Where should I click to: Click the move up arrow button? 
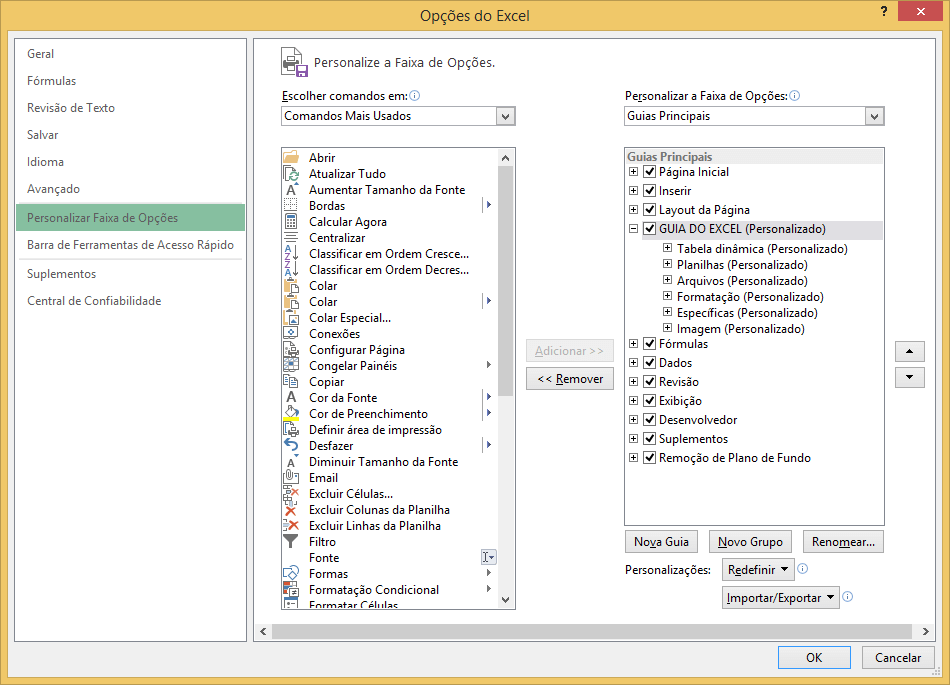[x=909, y=351]
